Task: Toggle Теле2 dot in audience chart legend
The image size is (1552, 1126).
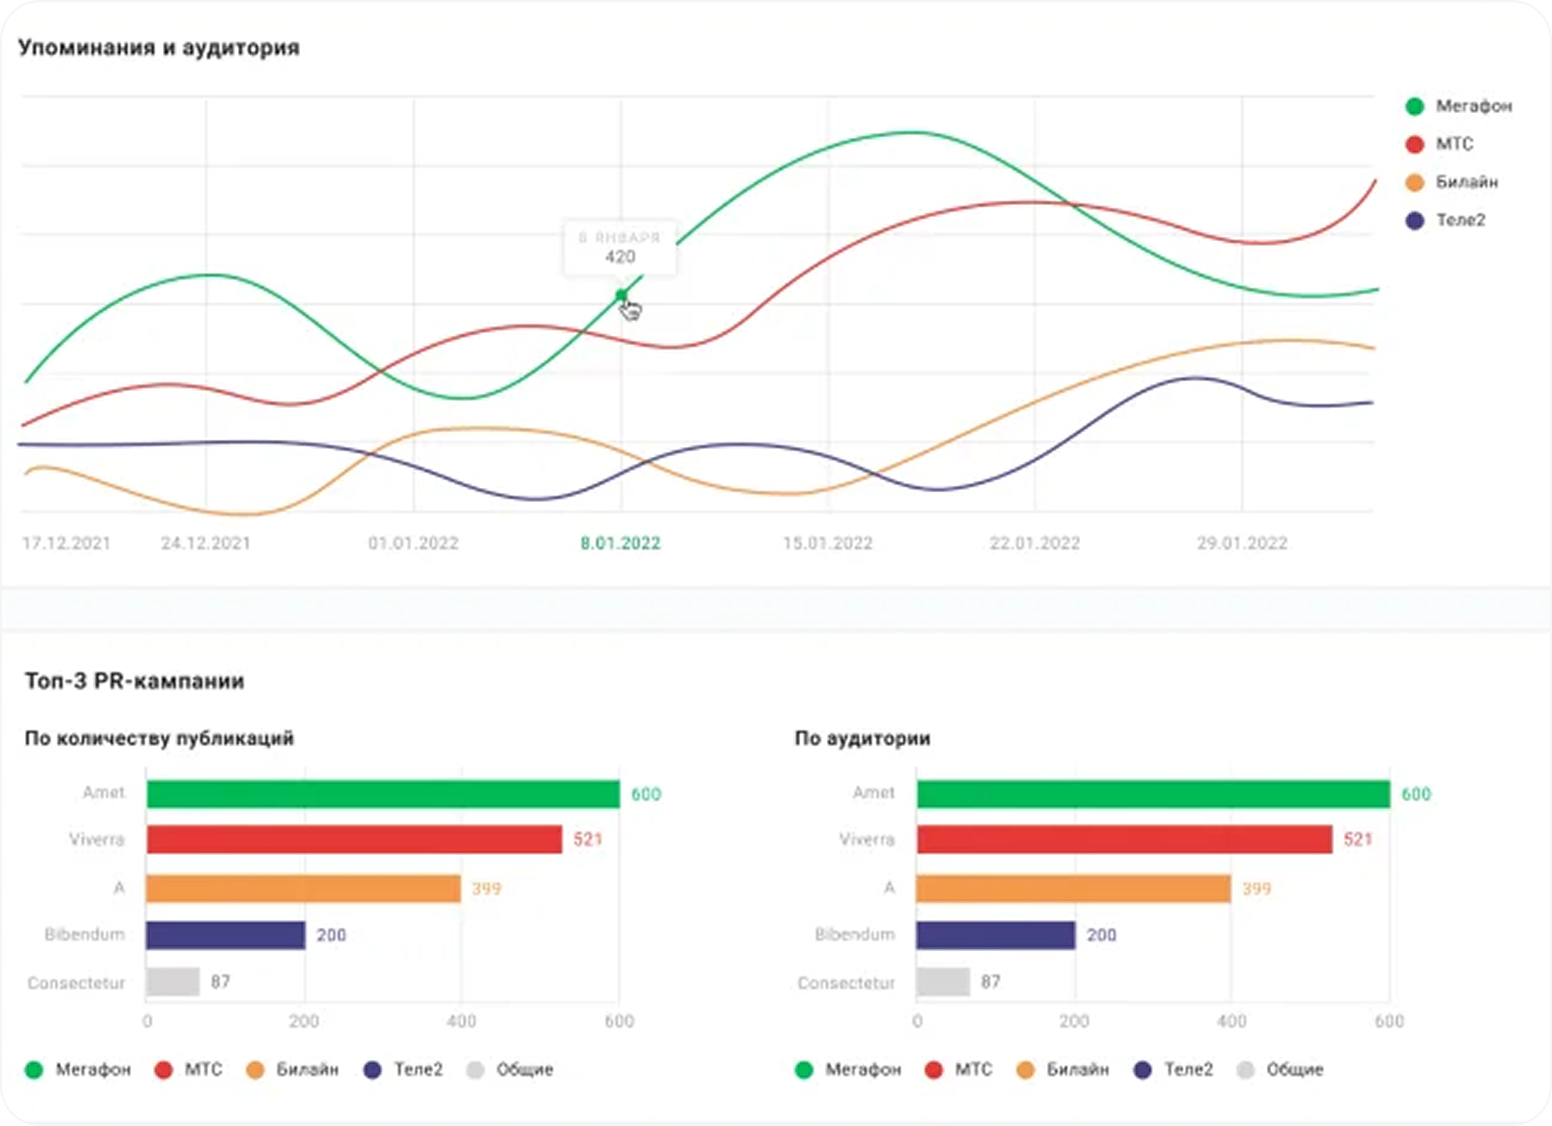Action: coord(1143,1070)
